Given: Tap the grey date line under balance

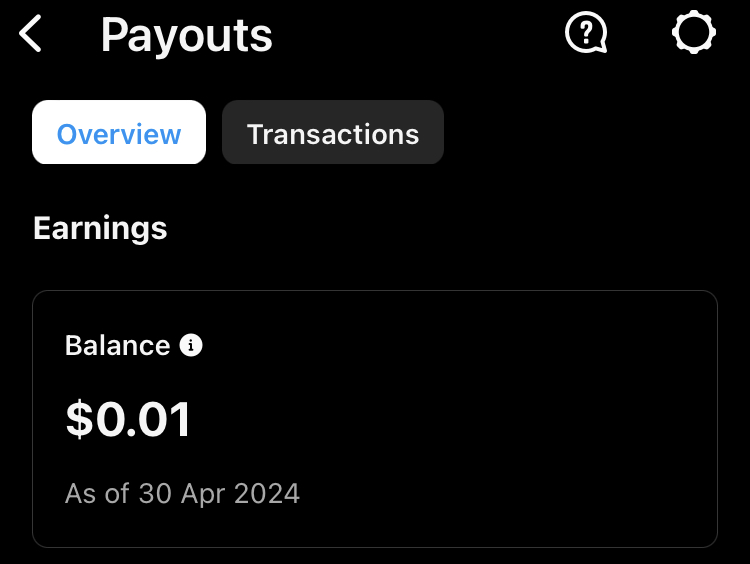Looking at the screenshot, I should pos(182,493).
